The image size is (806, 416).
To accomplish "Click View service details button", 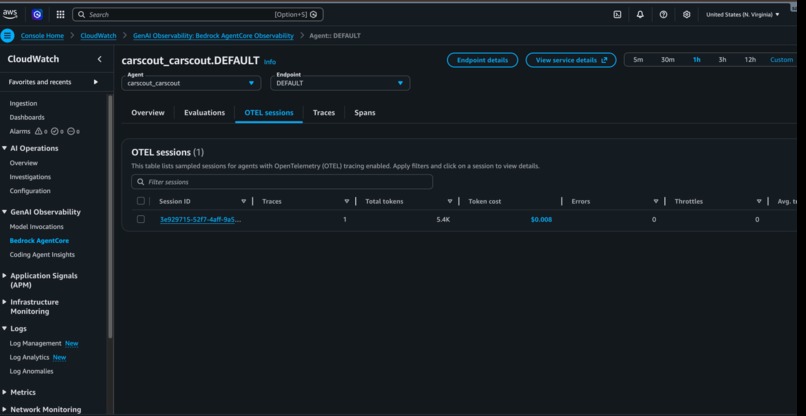I will tap(571, 60).
